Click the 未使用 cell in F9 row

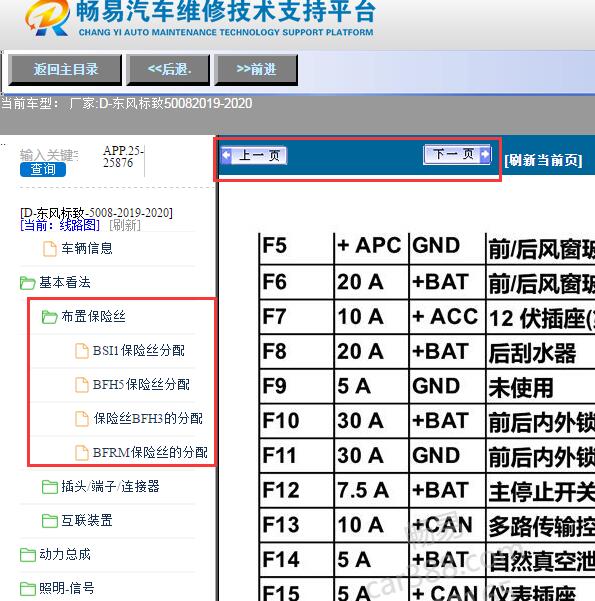coord(541,386)
